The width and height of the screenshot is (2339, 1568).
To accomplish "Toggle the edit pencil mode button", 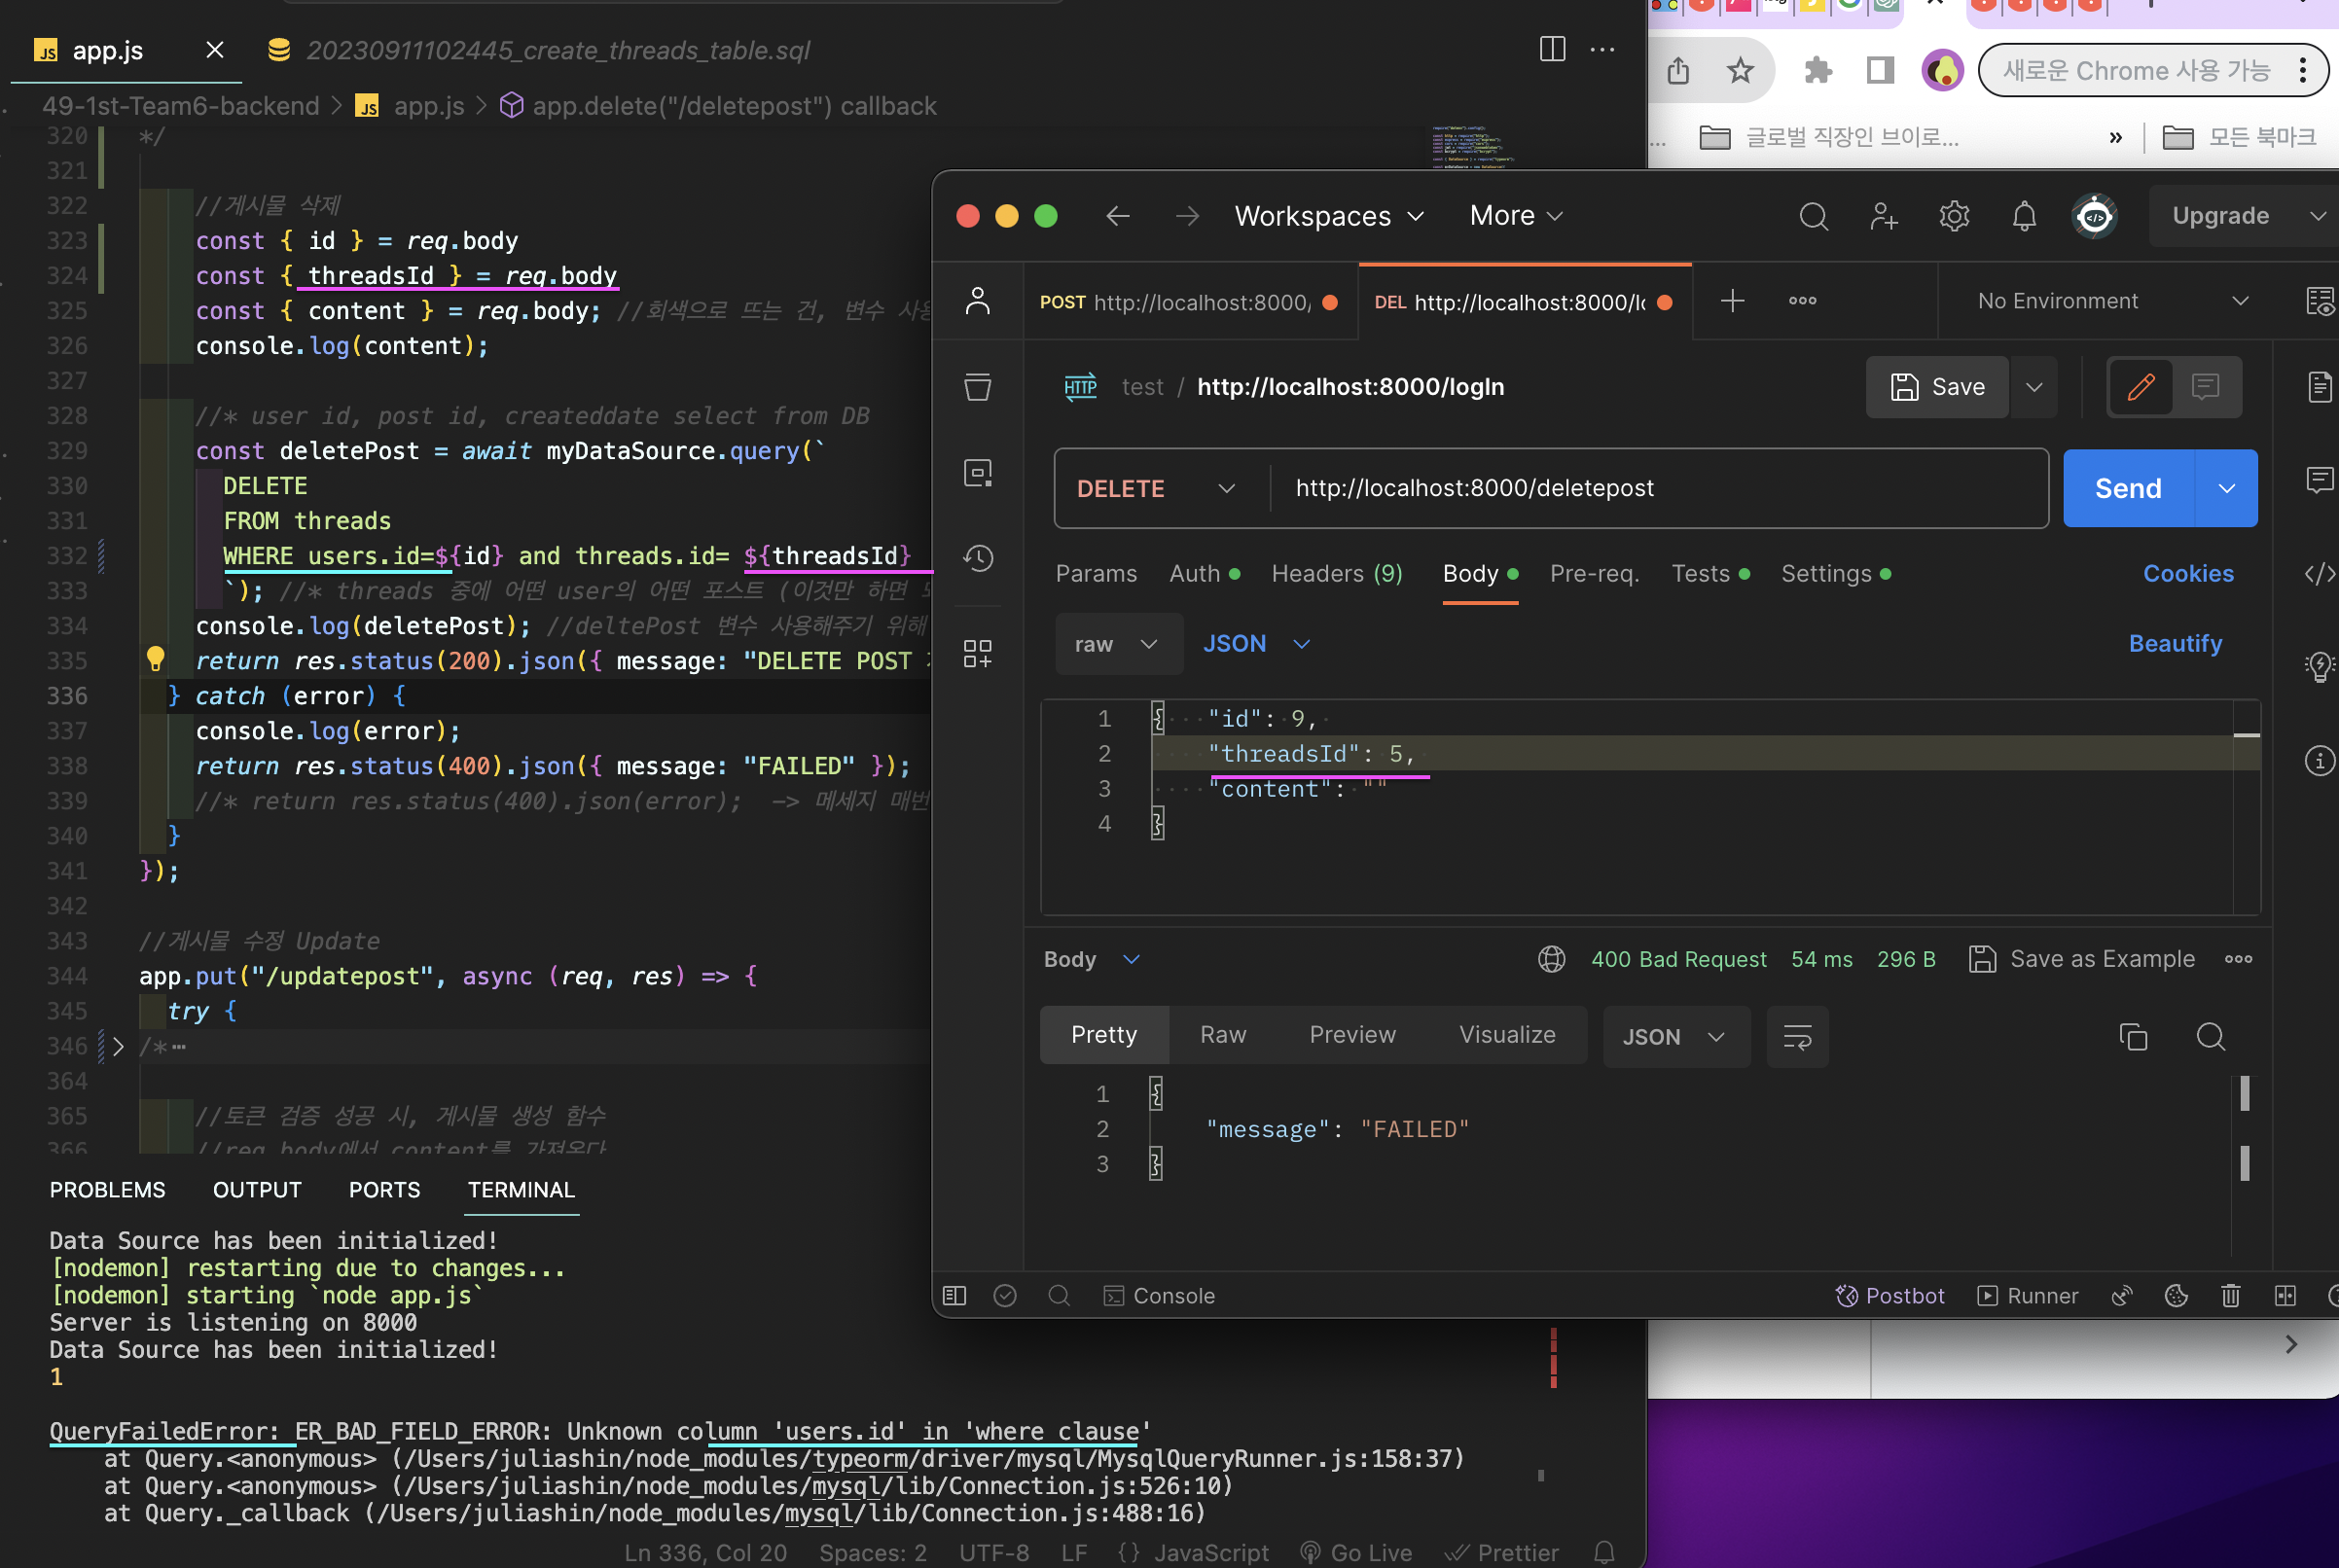I will tap(2141, 387).
